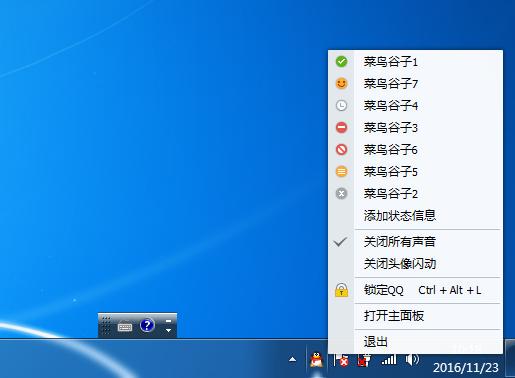Click the language bar dotted grip handle
The width and height of the screenshot is (515, 378).
click(x=106, y=325)
